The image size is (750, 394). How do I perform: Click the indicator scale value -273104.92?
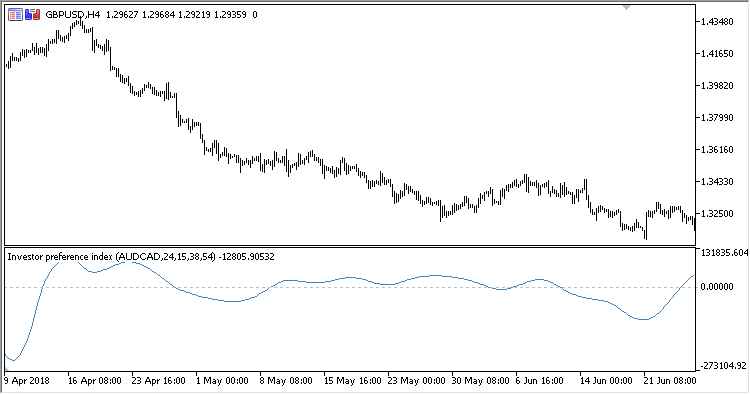(723, 366)
